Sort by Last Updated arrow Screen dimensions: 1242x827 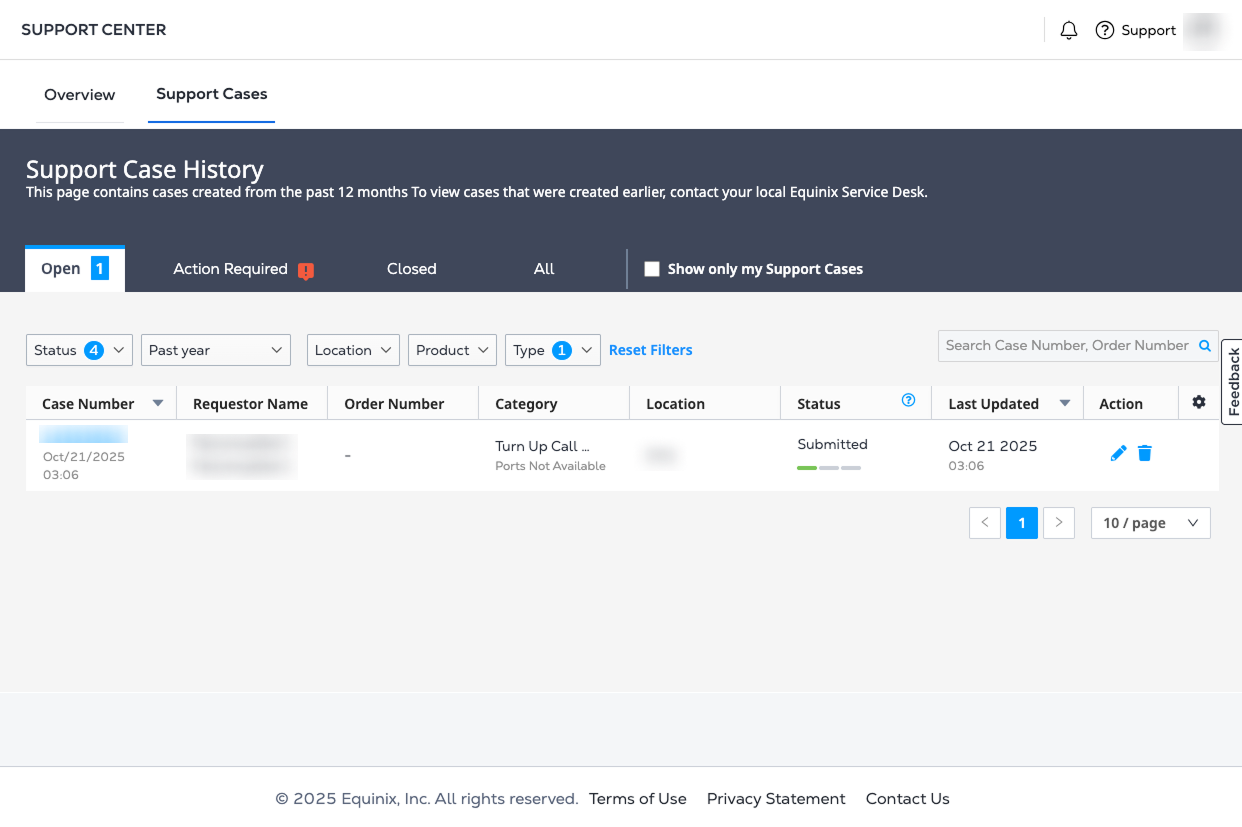(1065, 404)
